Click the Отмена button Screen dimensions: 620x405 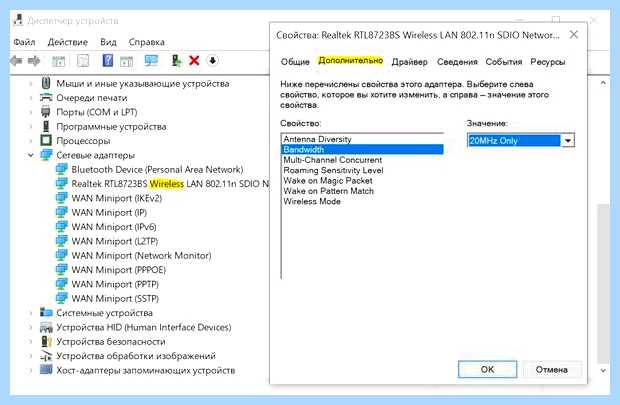click(x=552, y=369)
